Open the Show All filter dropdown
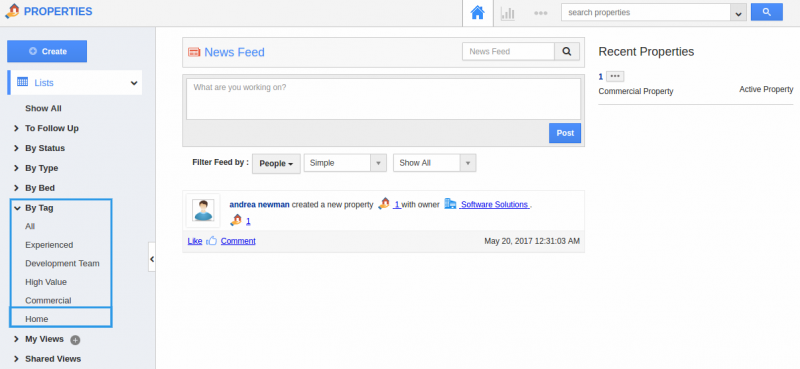 click(x=435, y=163)
